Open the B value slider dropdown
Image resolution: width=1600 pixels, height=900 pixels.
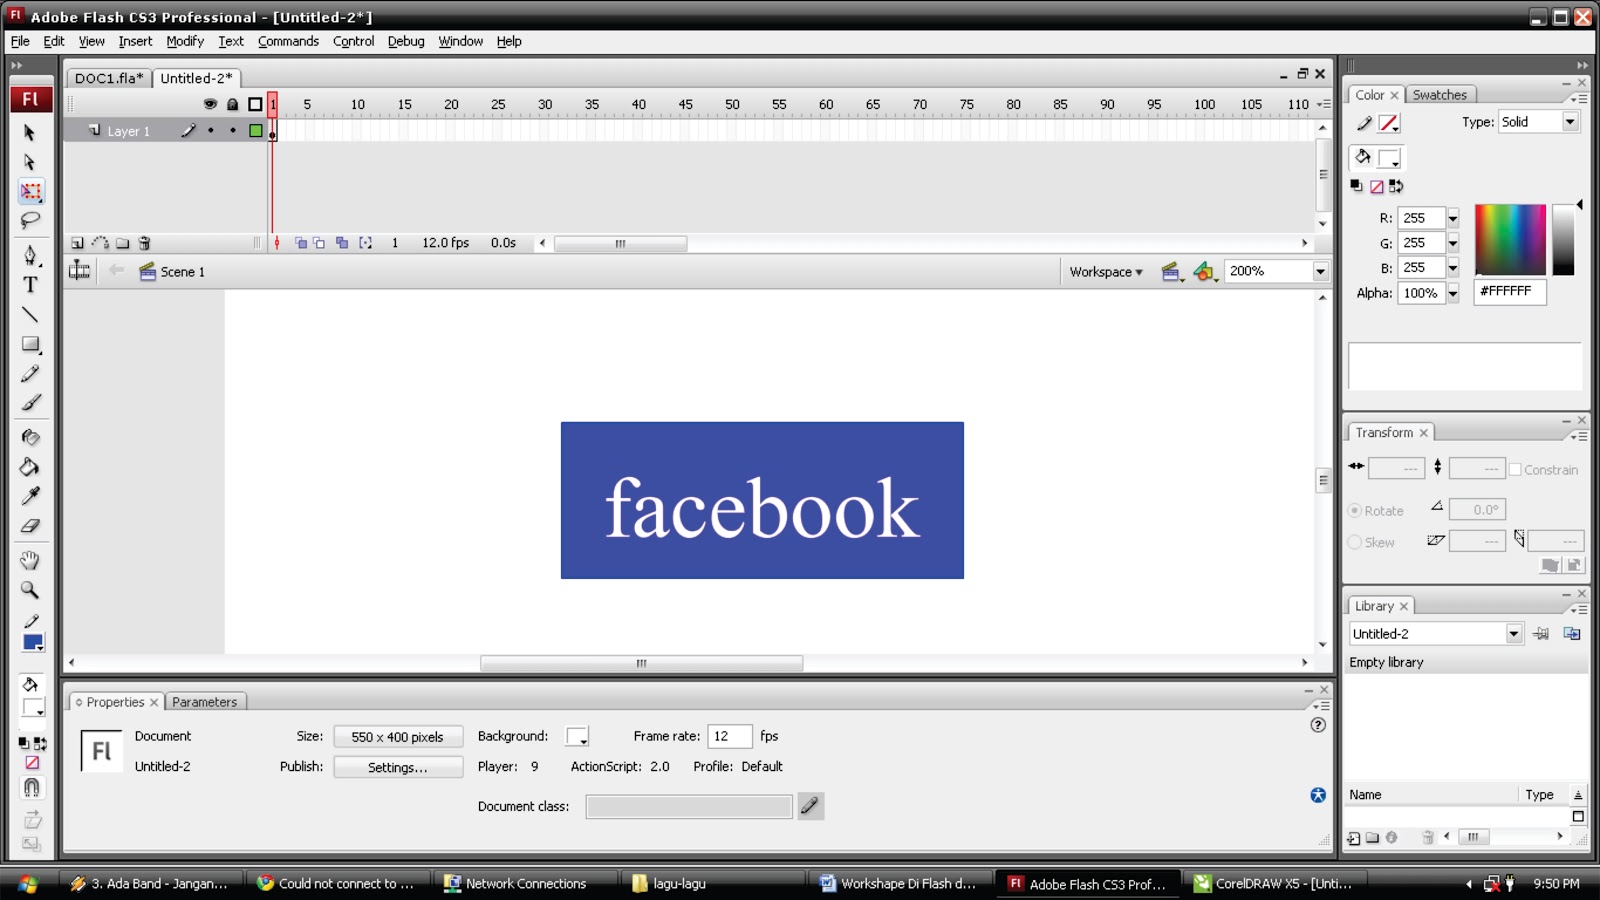coord(1453,268)
